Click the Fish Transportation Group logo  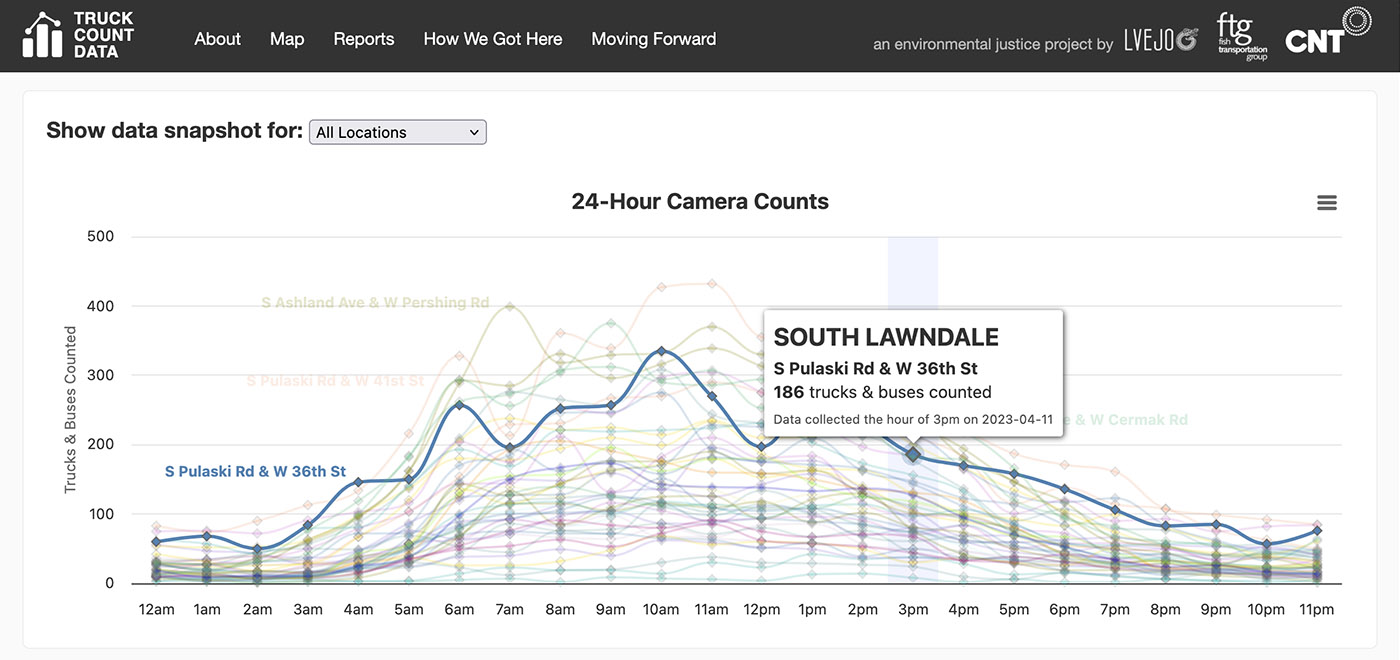tap(1241, 37)
